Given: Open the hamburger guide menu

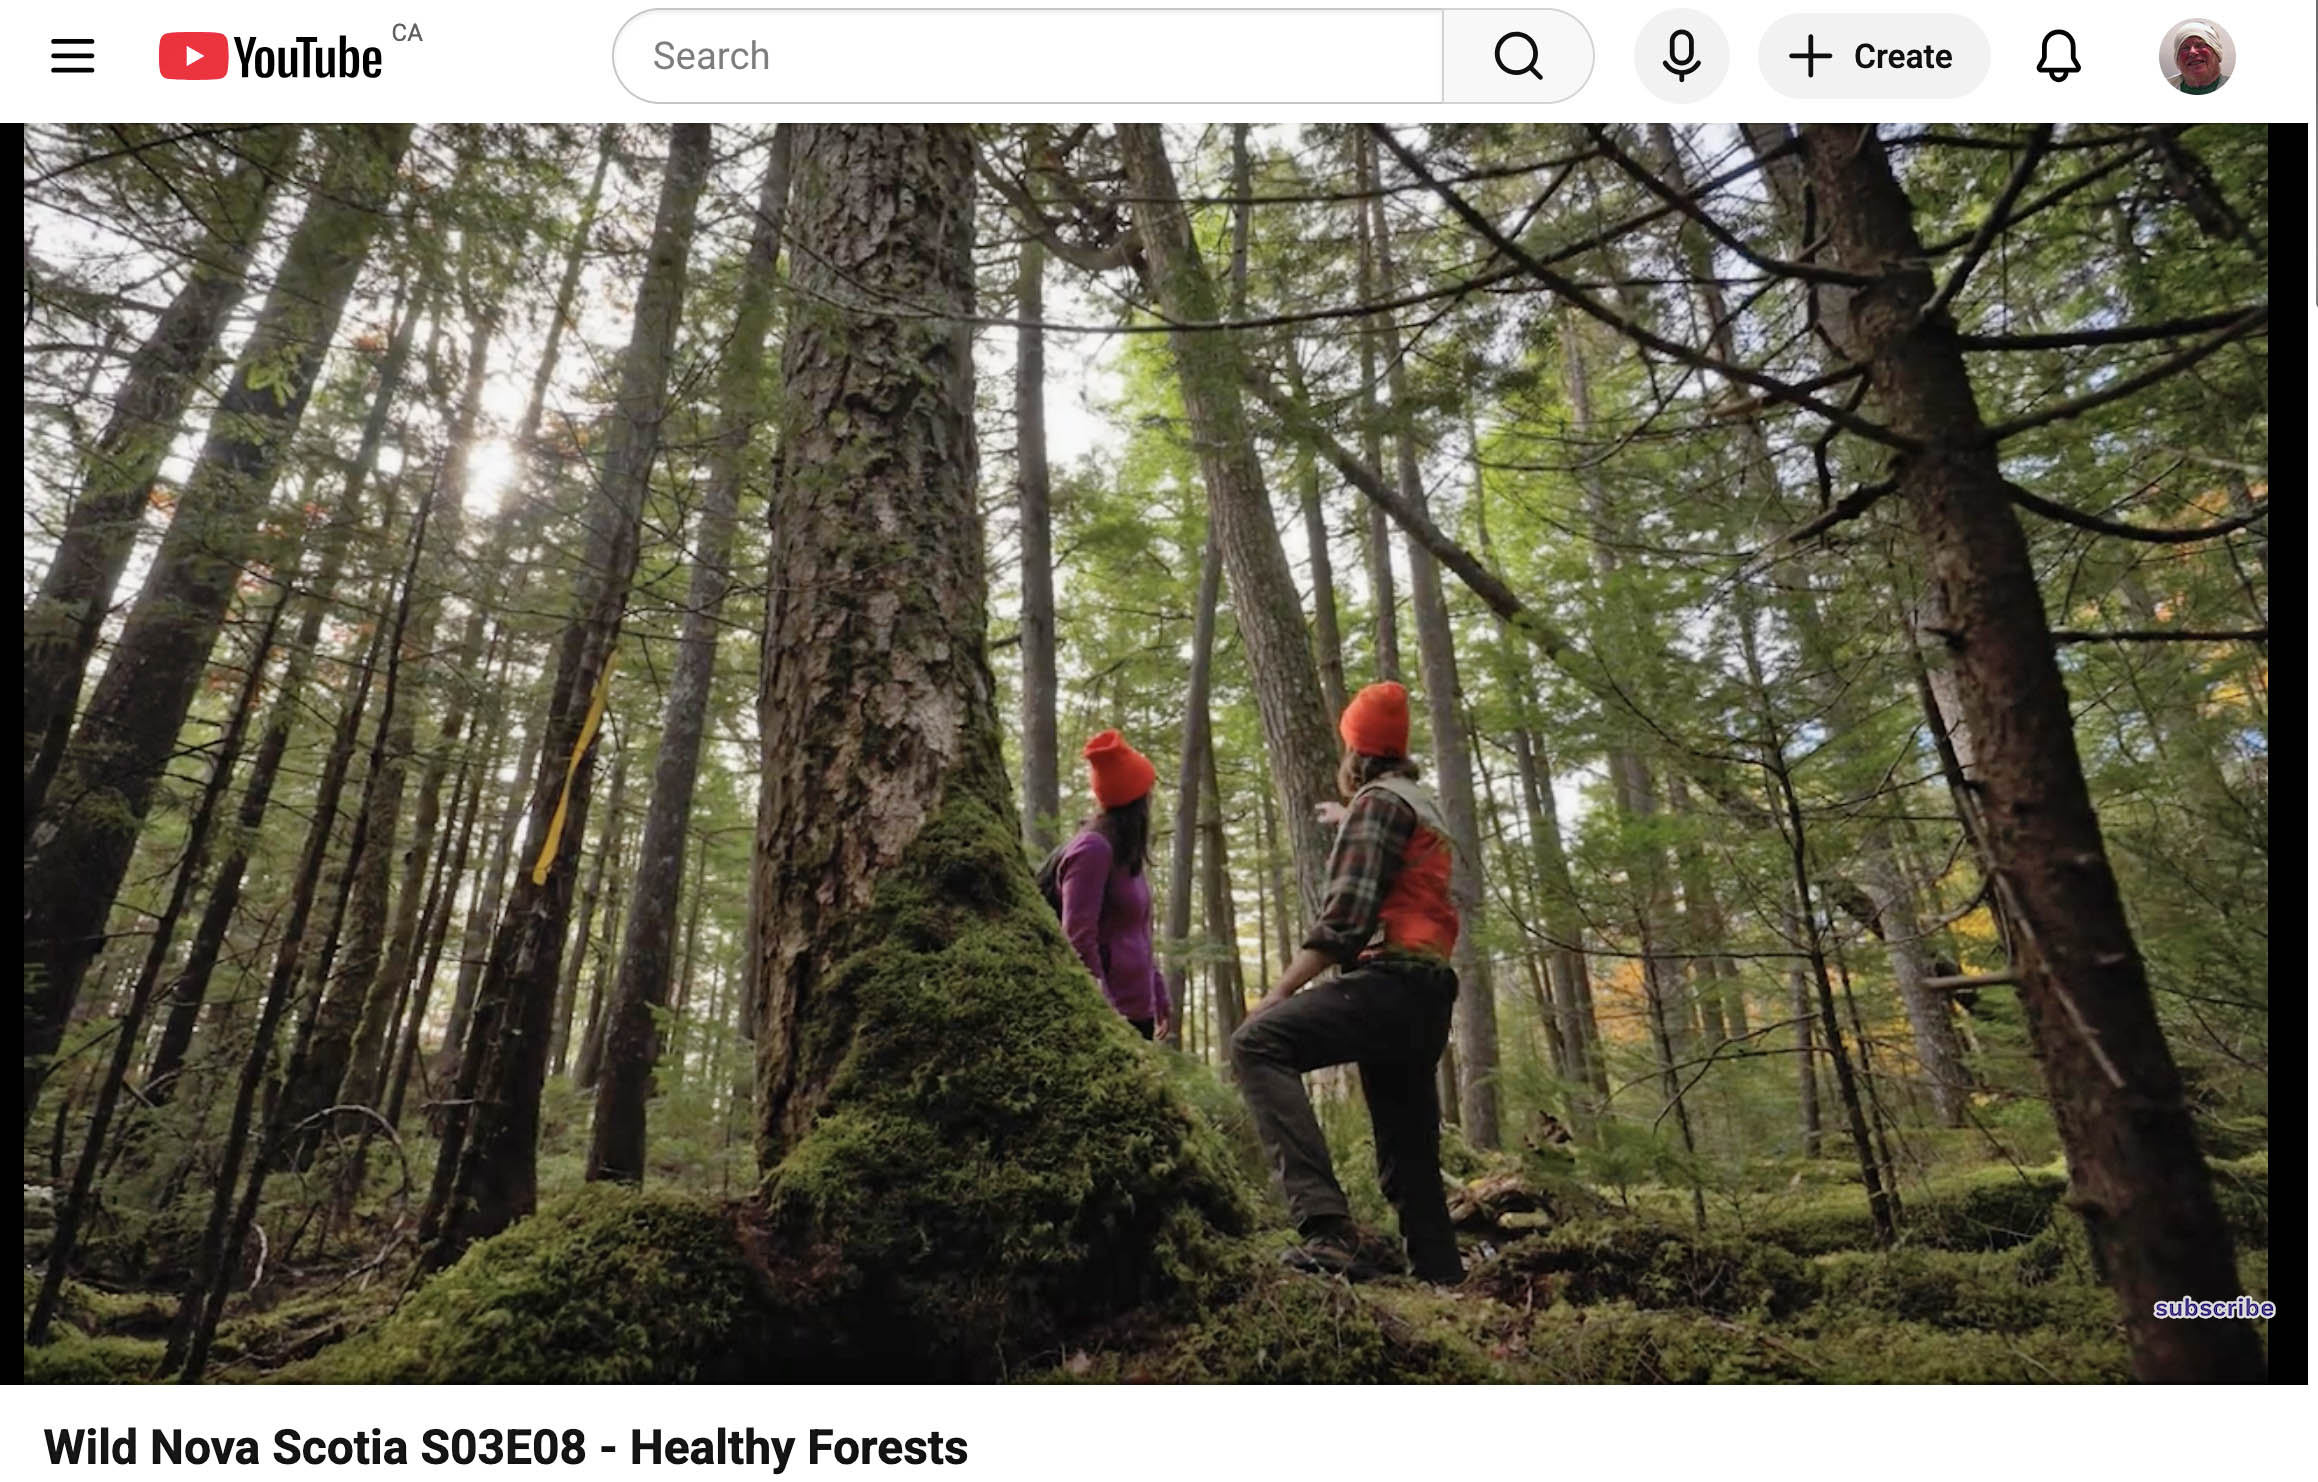Looking at the screenshot, I should (x=73, y=56).
